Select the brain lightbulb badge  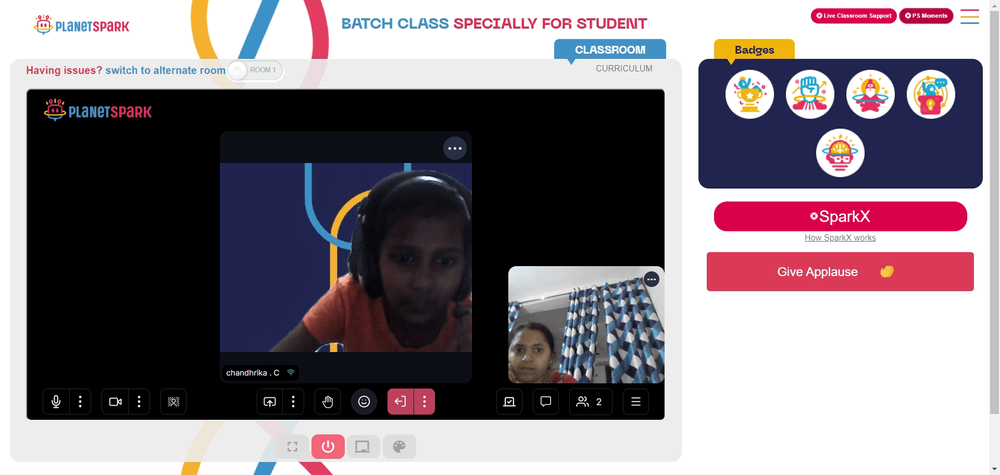pos(840,153)
